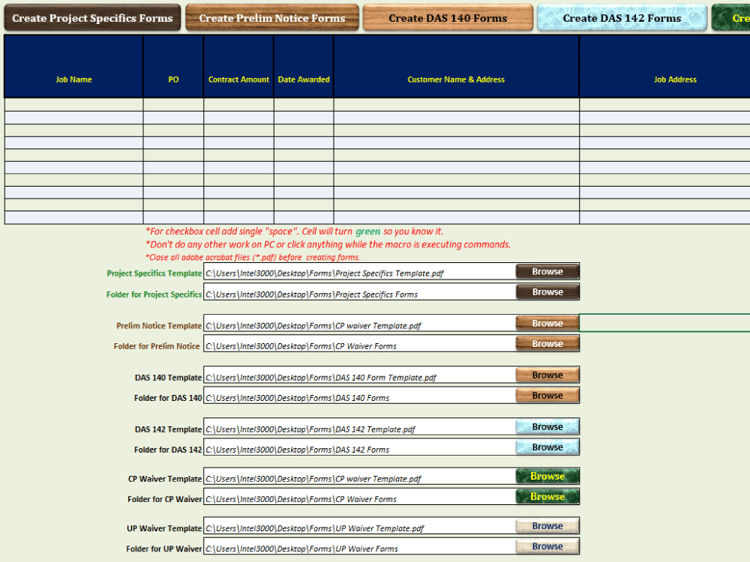Image resolution: width=750 pixels, height=562 pixels.
Task: Browse for the Prelim Notice Template
Action: (x=548, y=323)
